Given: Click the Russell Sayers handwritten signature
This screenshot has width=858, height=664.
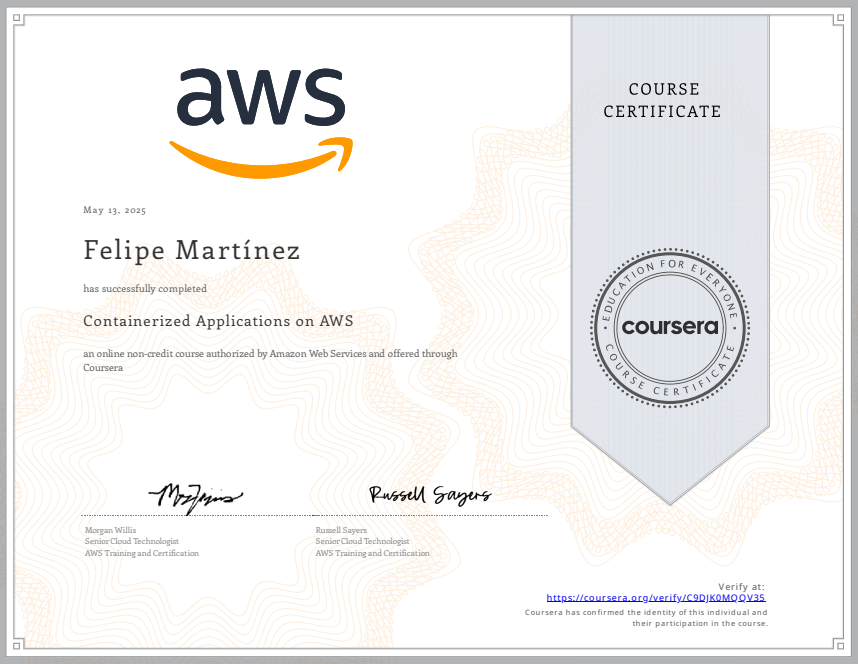Looking at the screenshot, I should 430,495.
